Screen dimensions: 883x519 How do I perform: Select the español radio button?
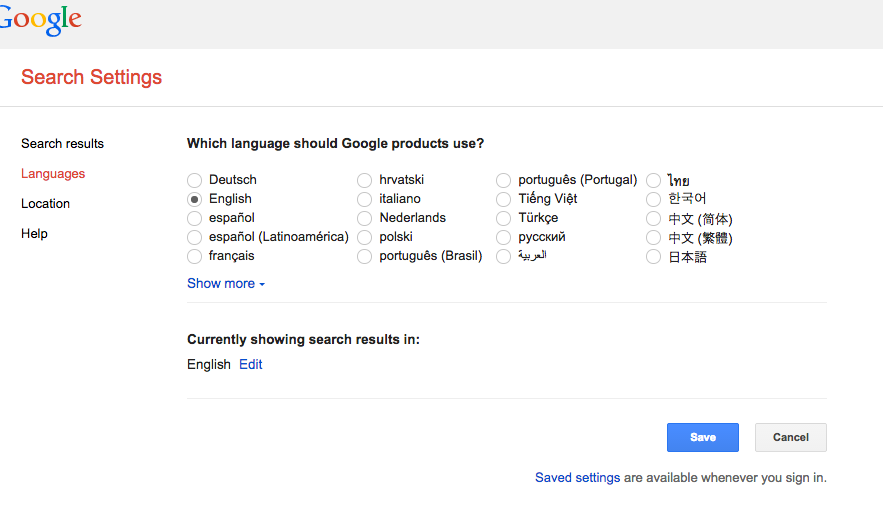pos(195,218)
